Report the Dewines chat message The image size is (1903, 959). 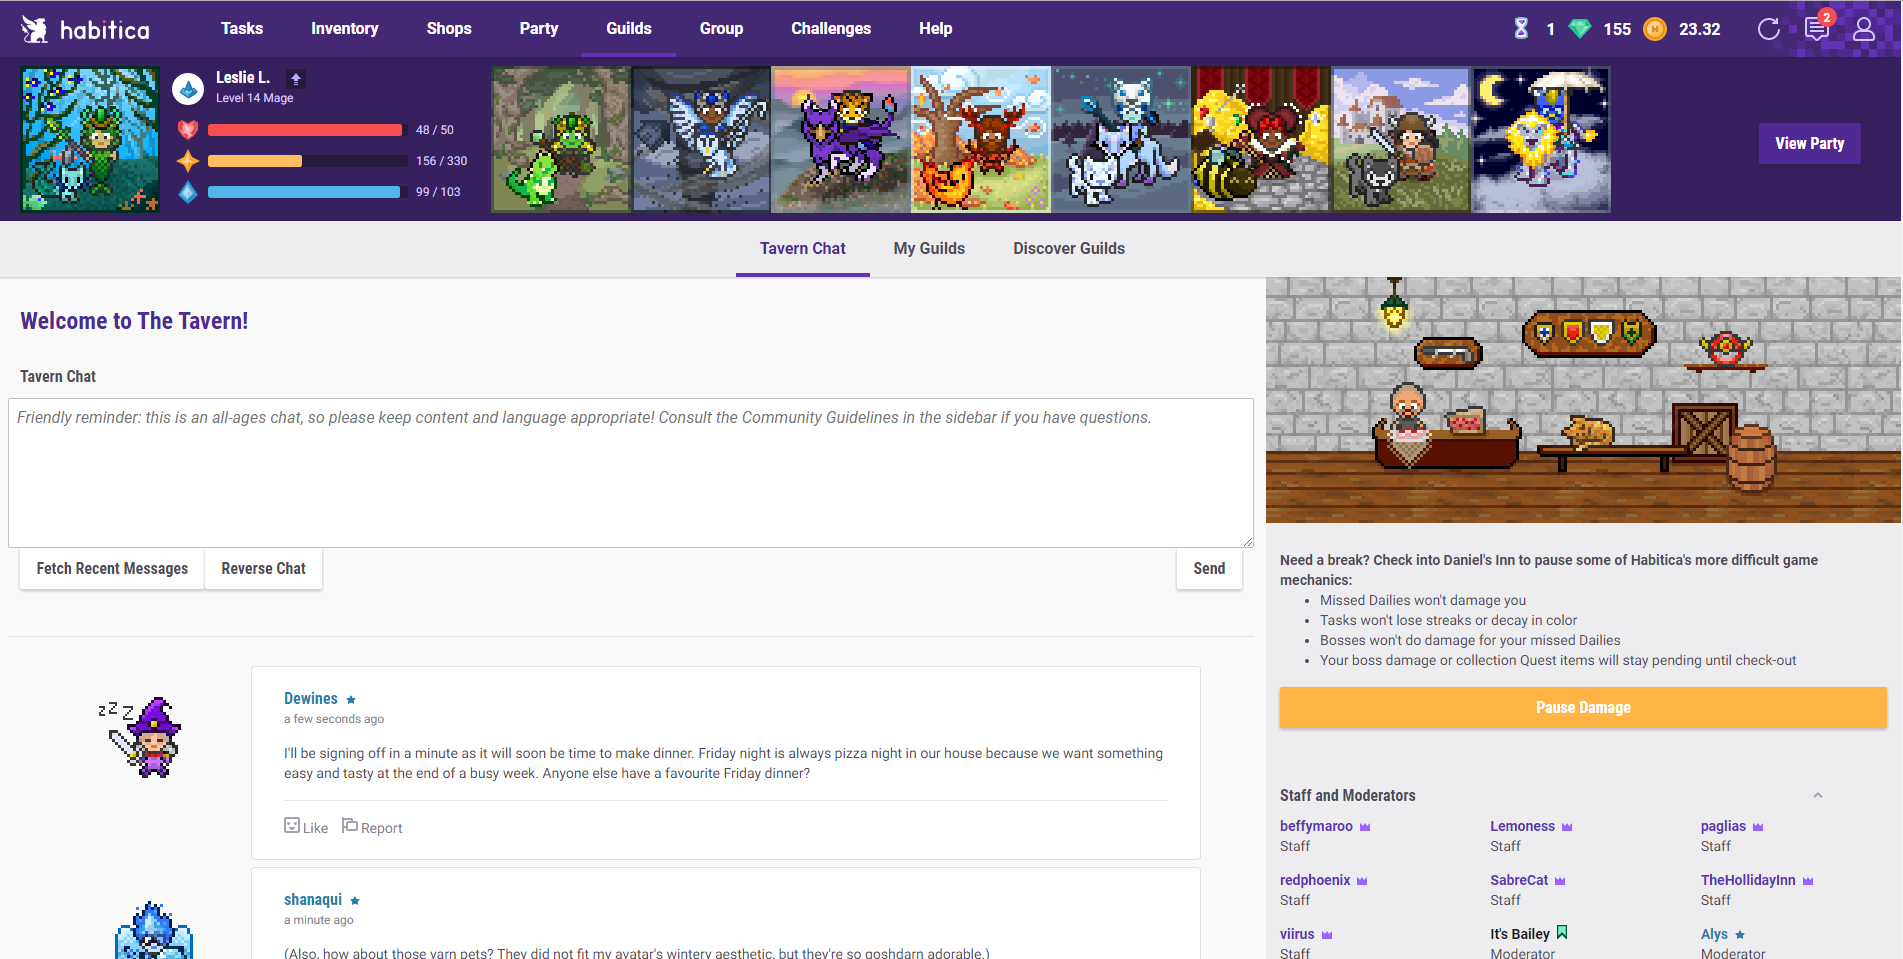click(372, 827)
